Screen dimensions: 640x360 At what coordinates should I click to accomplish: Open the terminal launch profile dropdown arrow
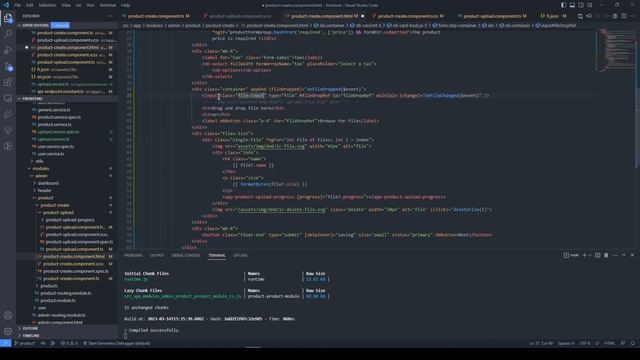pyautogui.click(x=589, y=255)
